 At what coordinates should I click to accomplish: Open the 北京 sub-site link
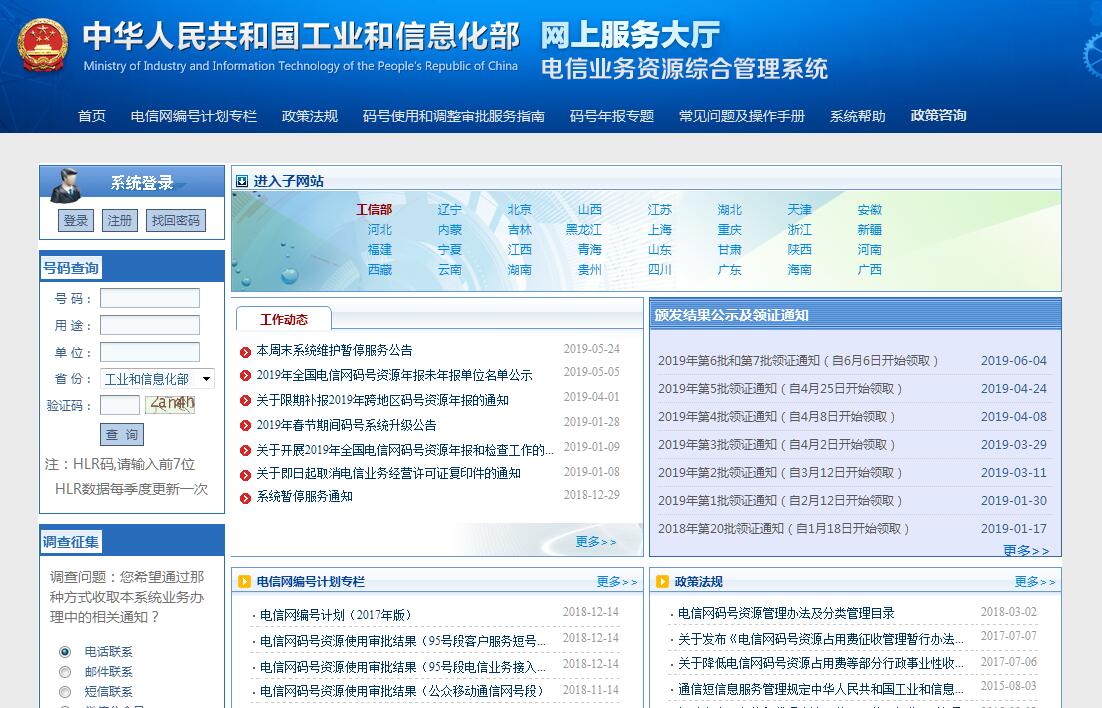pos(519,210)
